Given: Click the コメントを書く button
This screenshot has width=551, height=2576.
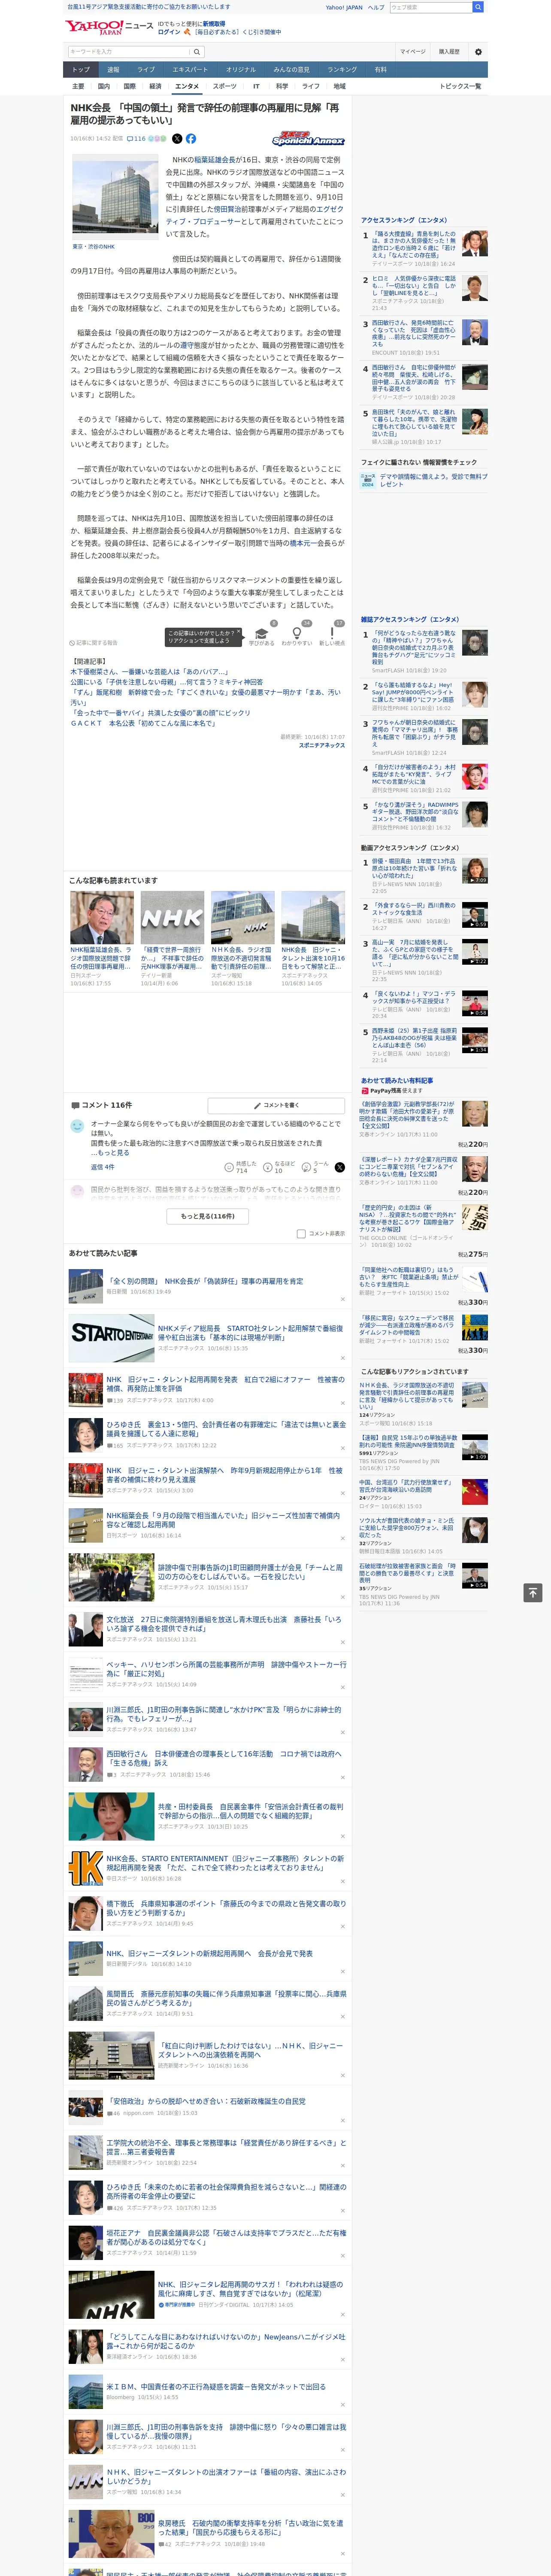Looking at the screenshot, I should click(276, 1106).
